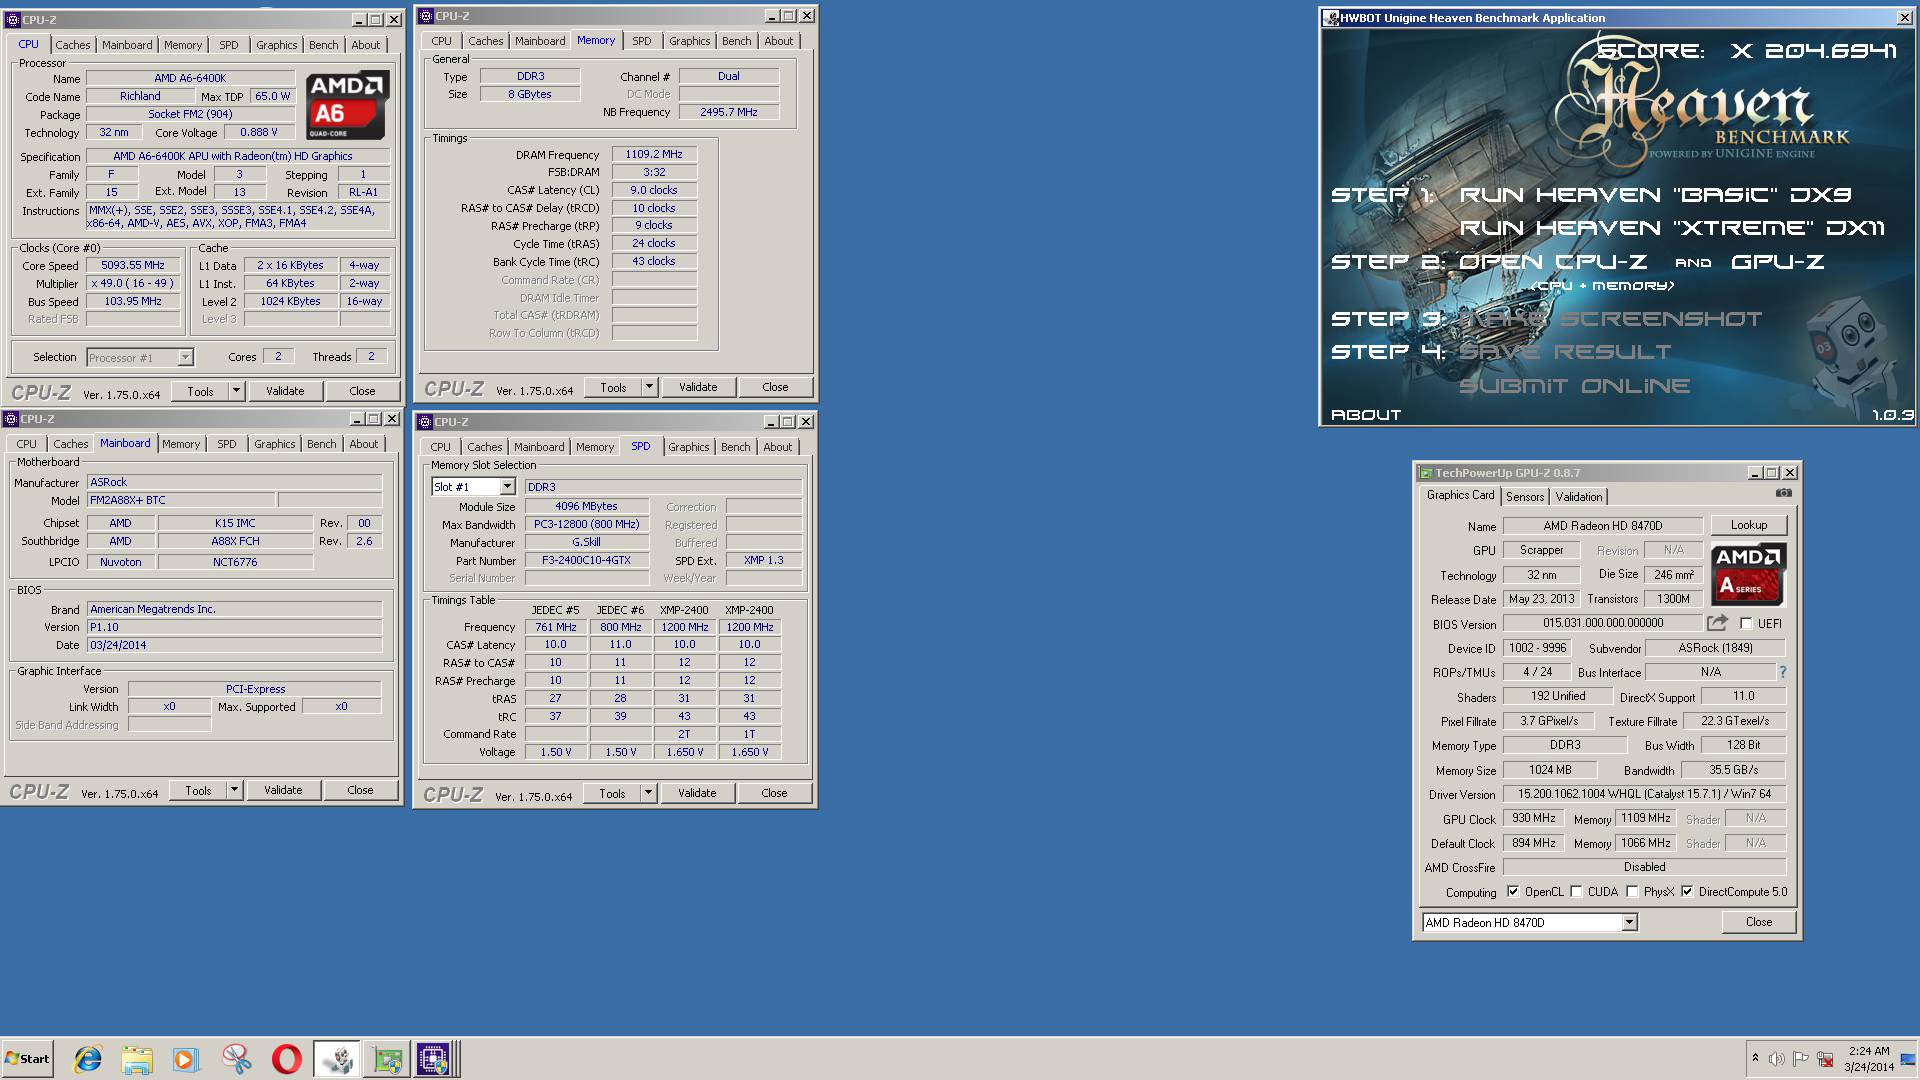This screenshot has height=1080, width=1920.
Task: Click the Start button
Action: (27, 1059)
